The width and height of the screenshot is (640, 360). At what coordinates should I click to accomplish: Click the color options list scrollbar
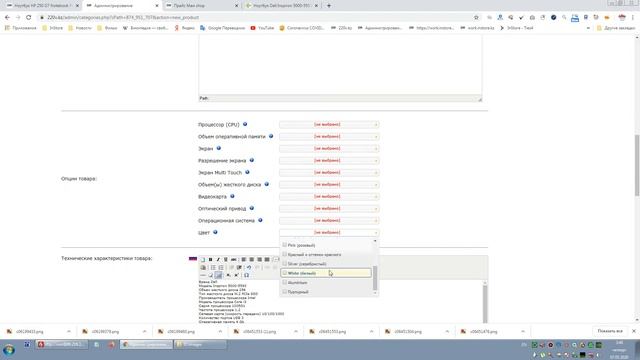tap(375, 278)
